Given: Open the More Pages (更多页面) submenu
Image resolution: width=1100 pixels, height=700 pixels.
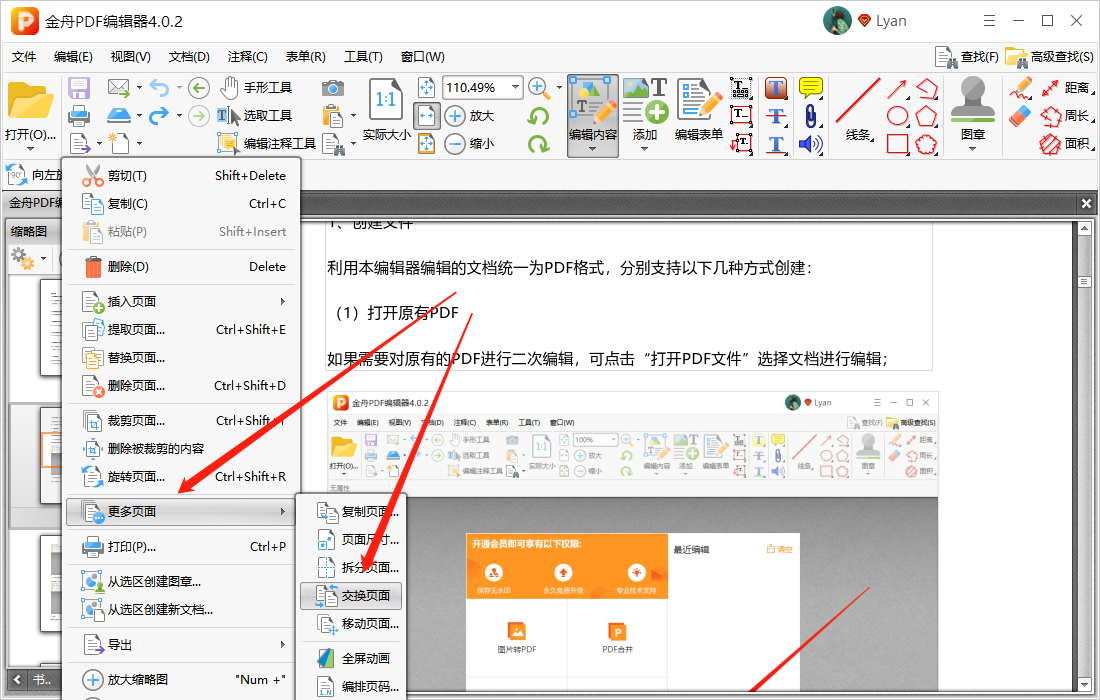Looking at the screenshot, I should [x=180, y=511].
